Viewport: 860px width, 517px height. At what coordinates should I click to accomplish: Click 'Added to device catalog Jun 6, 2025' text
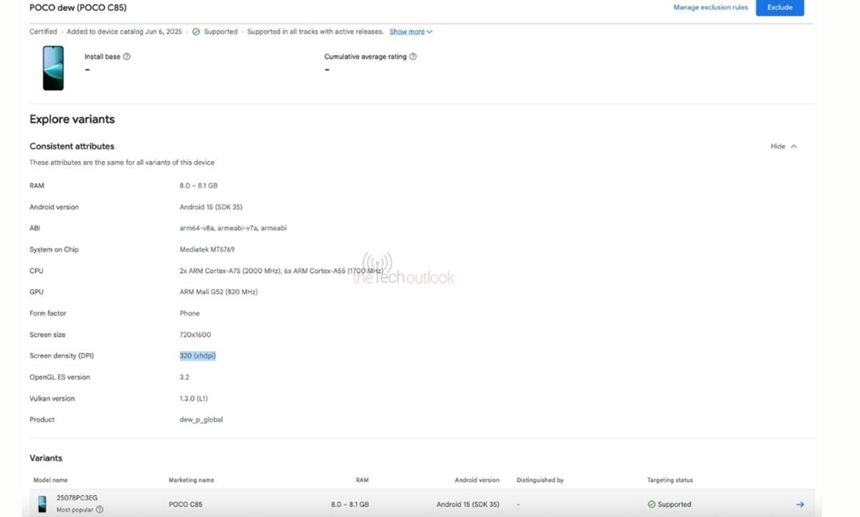click(124, 32)
